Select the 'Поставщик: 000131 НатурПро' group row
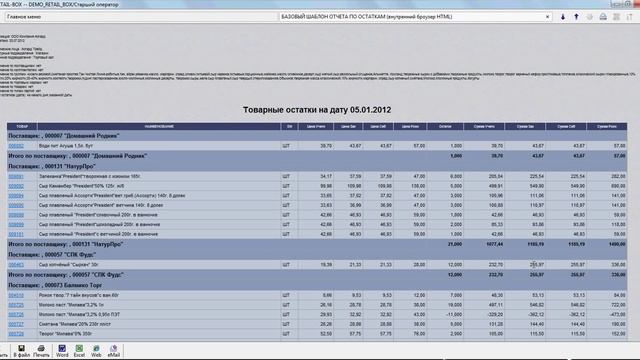Screen dimensions: 640x360 point(317,166)
